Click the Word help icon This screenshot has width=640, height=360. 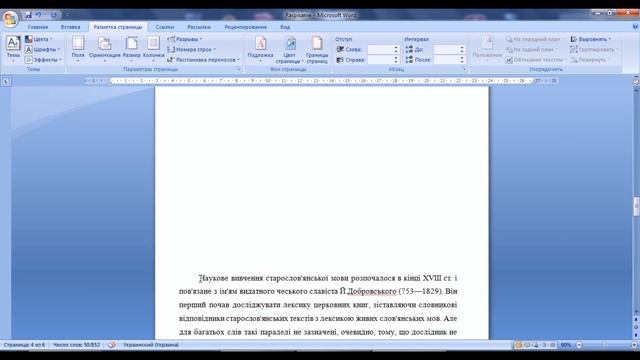[x=635, y=27]
